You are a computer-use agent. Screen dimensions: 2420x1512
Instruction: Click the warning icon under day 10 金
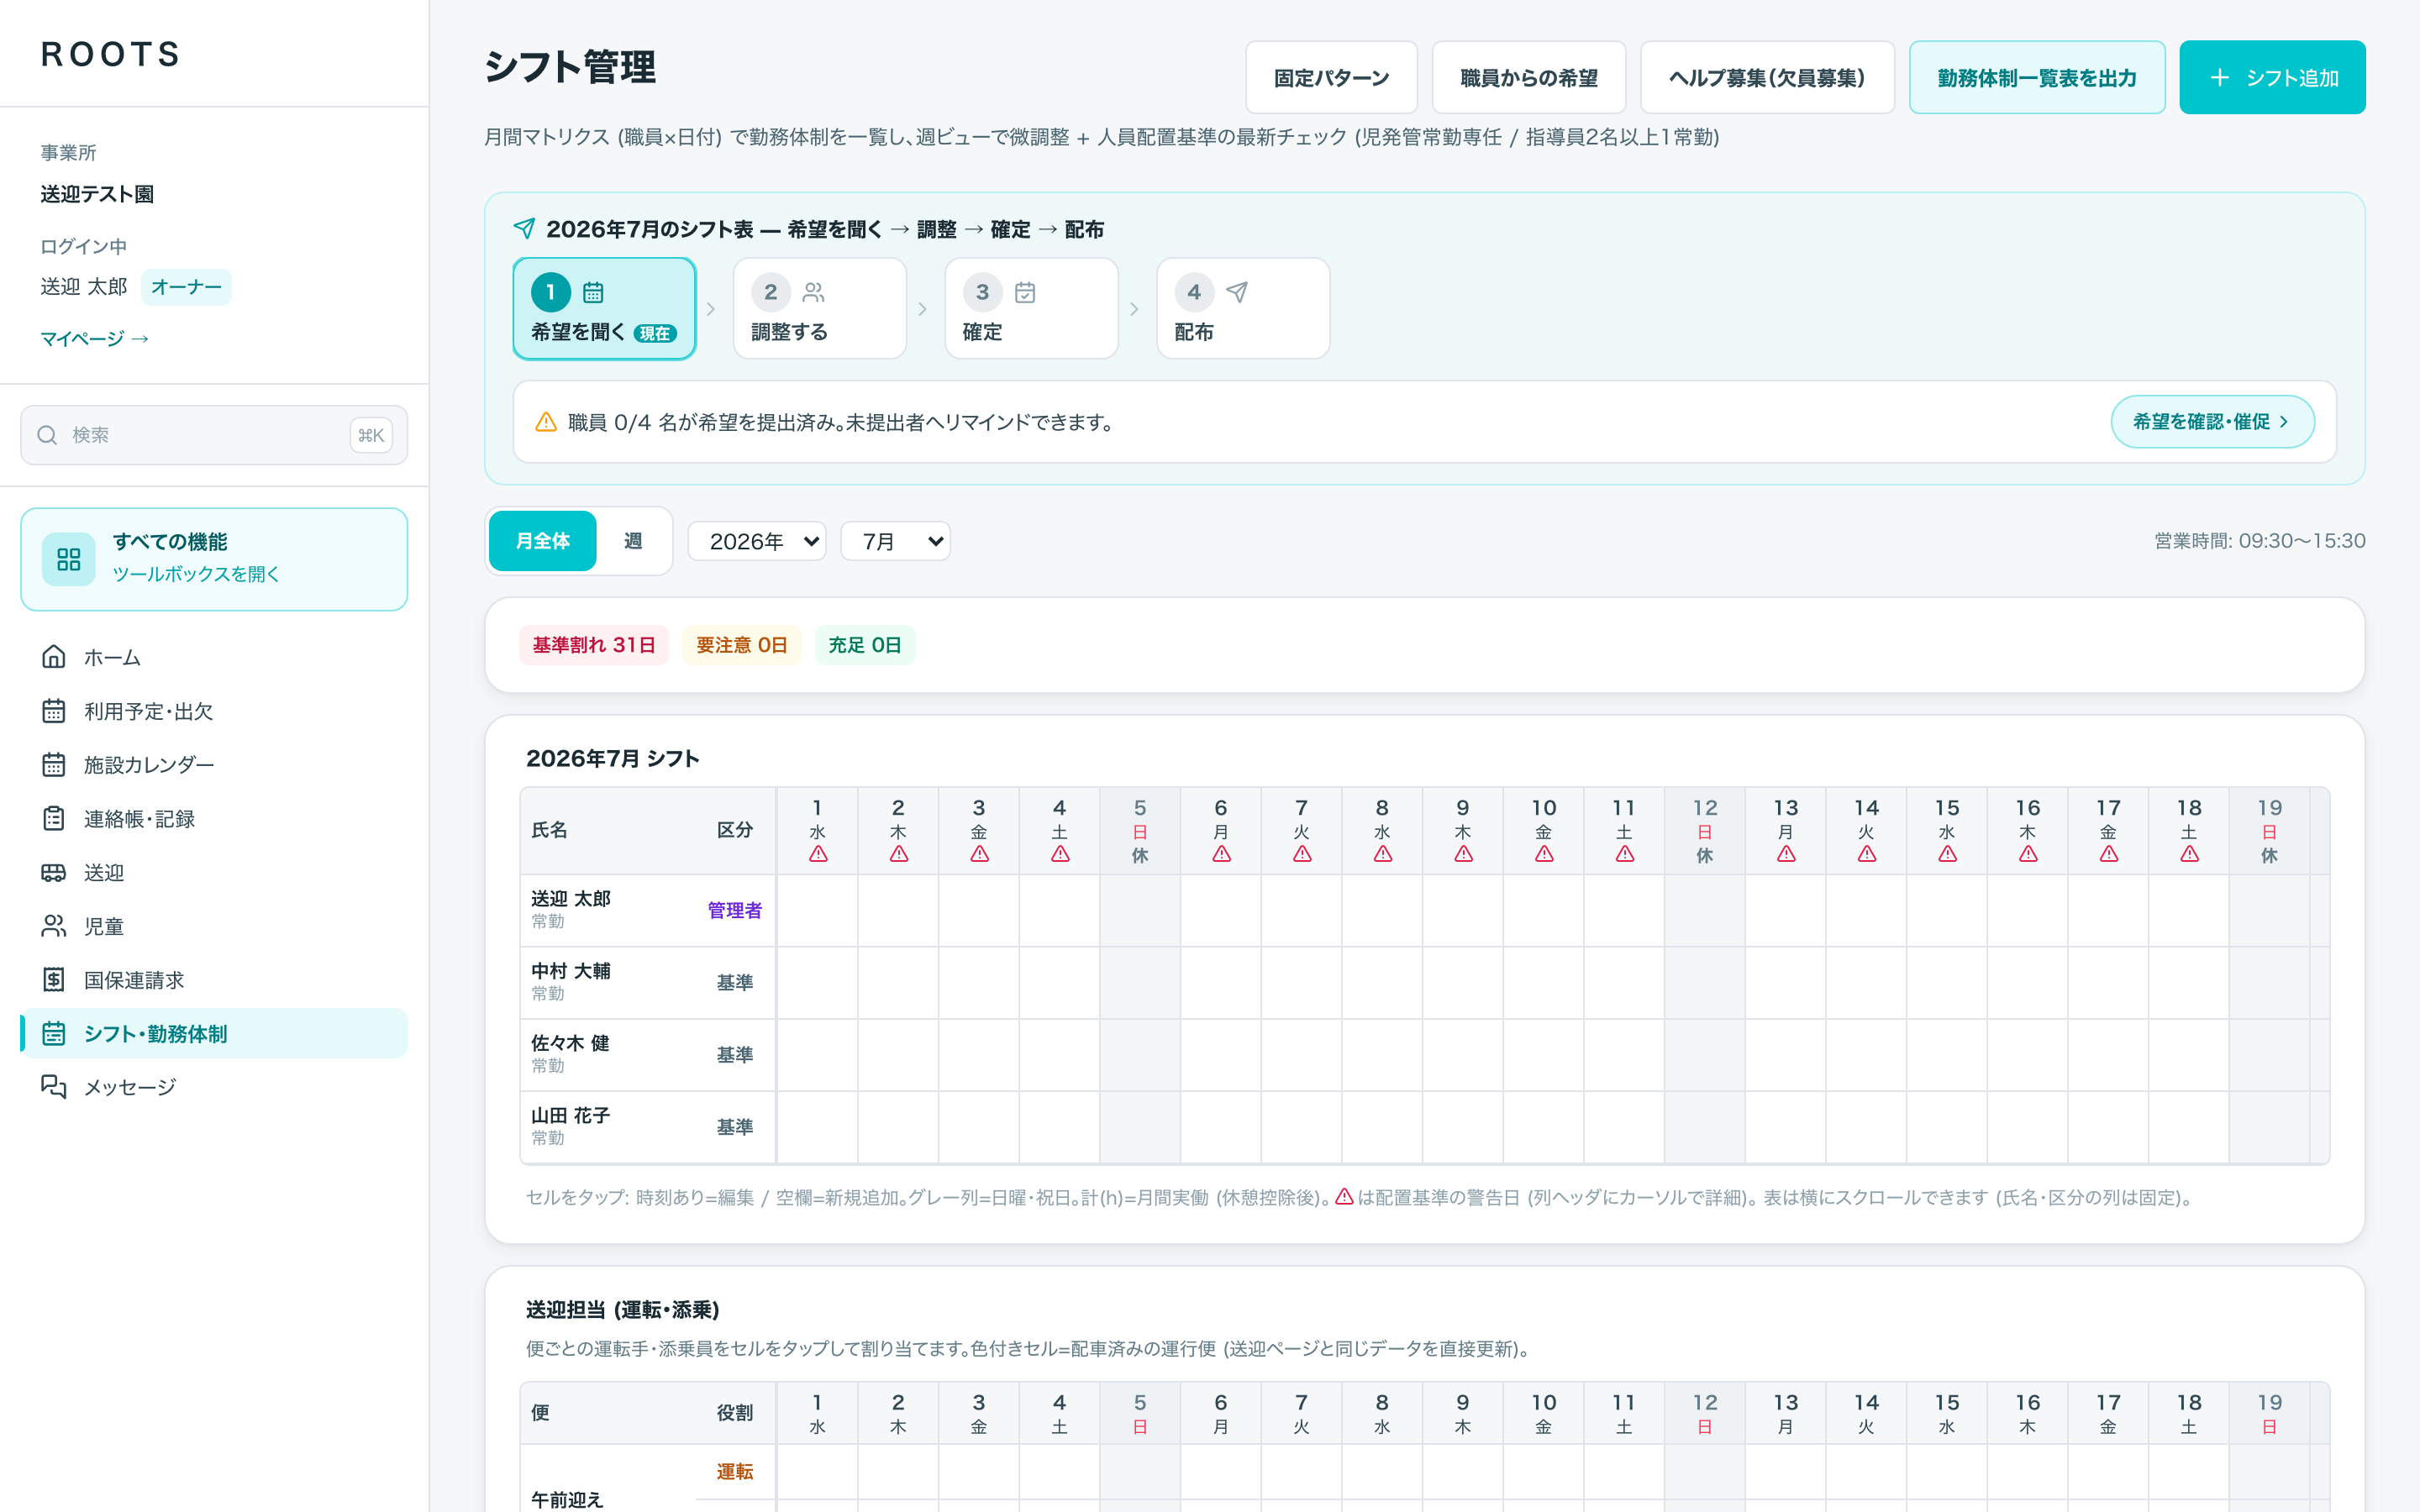[1544, 854]
